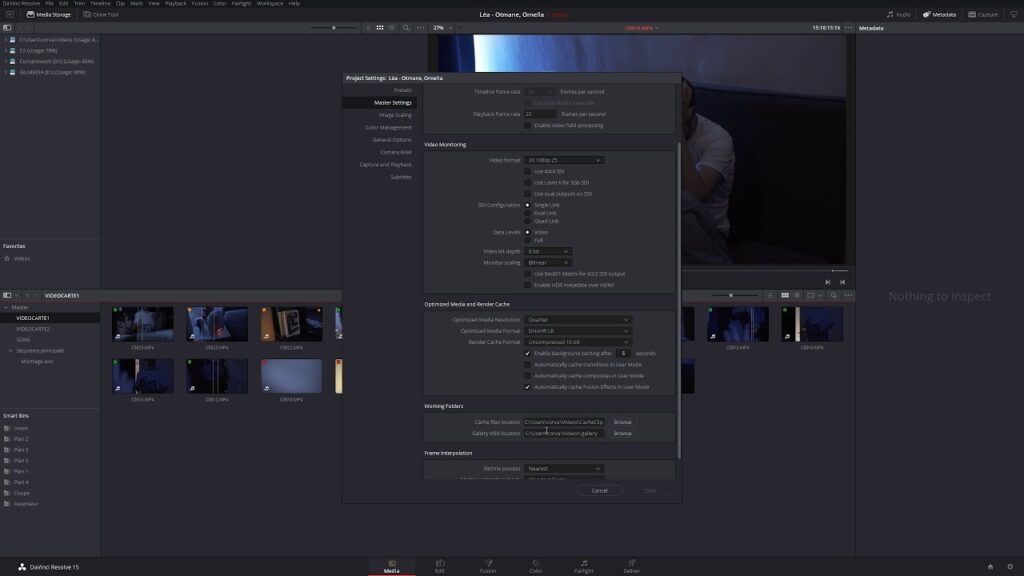This screenshot has height=576, width=1024.
Task: Open Optimized Media Resolution dropdown
Action: coord(577,320)
